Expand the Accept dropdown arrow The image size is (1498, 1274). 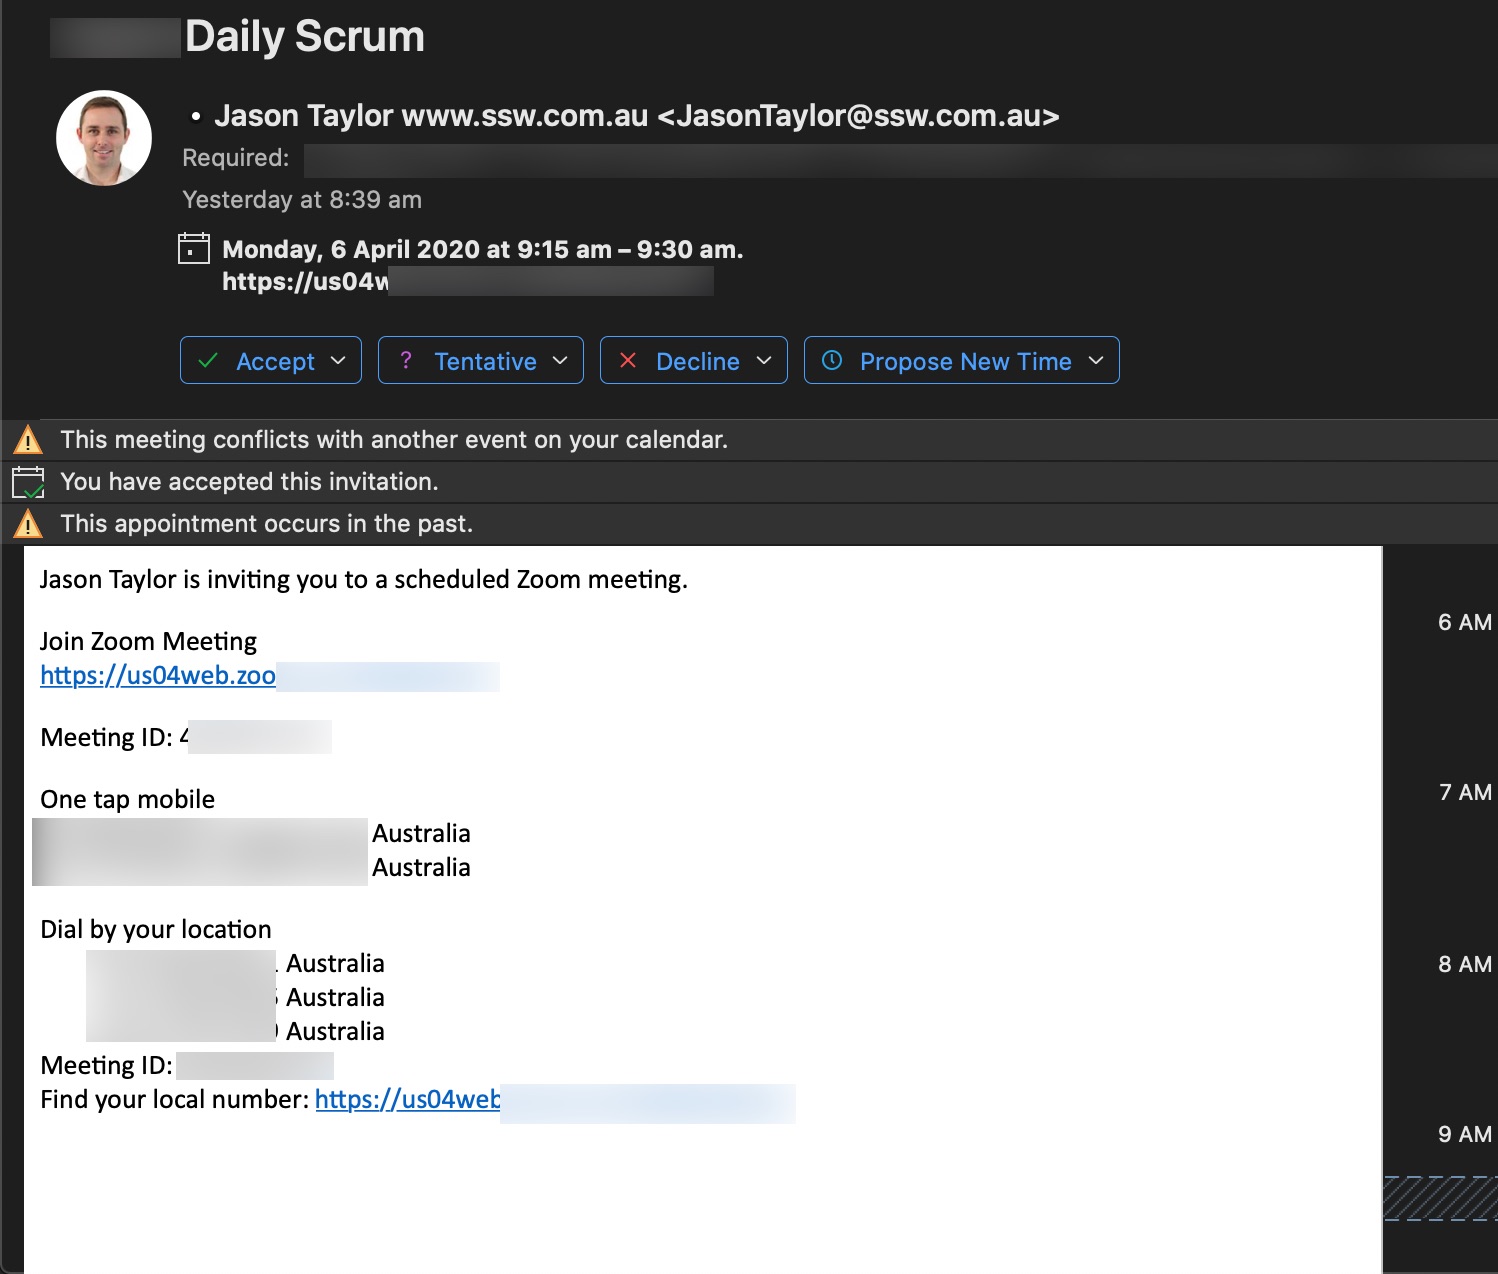pos(338,361)
